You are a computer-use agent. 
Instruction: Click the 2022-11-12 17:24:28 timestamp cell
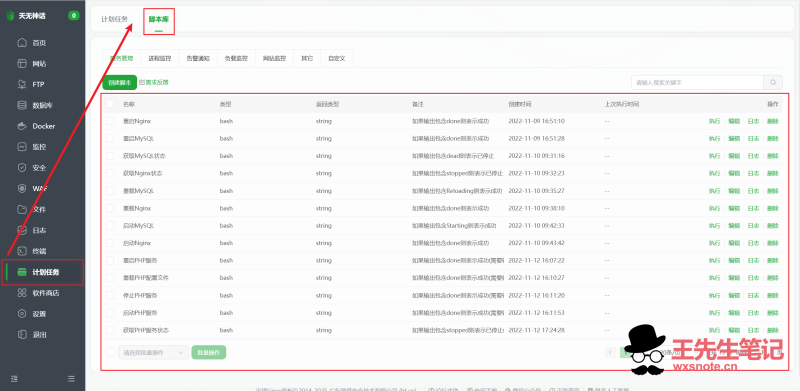click(537, 330)
